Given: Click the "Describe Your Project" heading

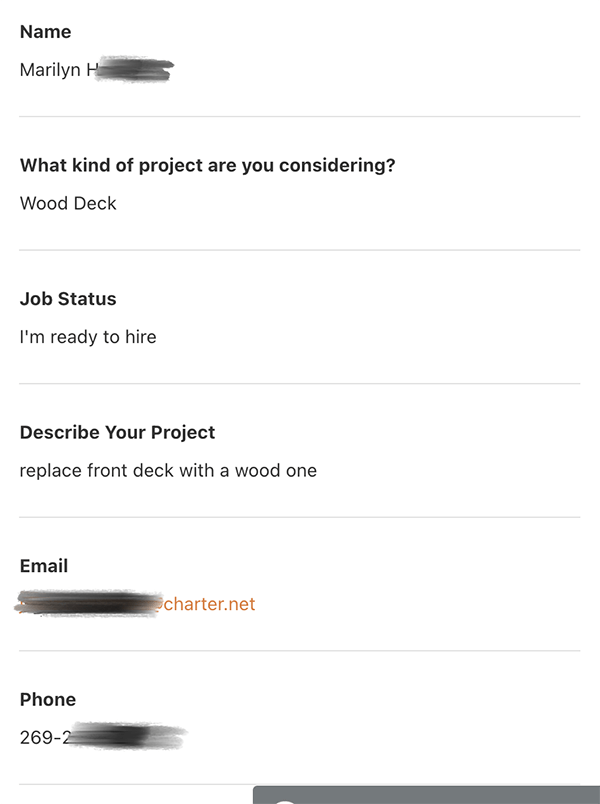Looking at the screenshot, I should [117, 432].
